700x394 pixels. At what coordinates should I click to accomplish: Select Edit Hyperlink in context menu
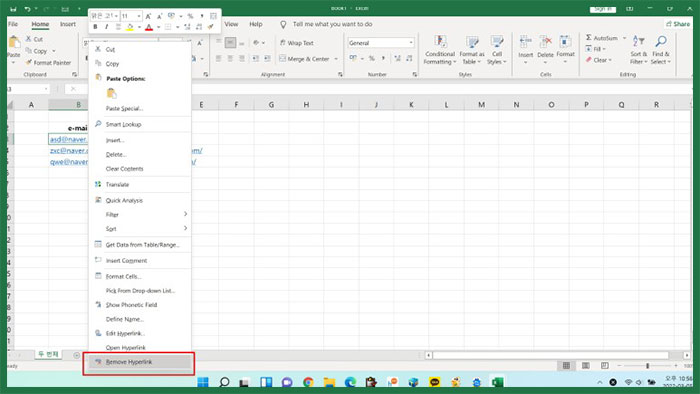tap(140, 333)
